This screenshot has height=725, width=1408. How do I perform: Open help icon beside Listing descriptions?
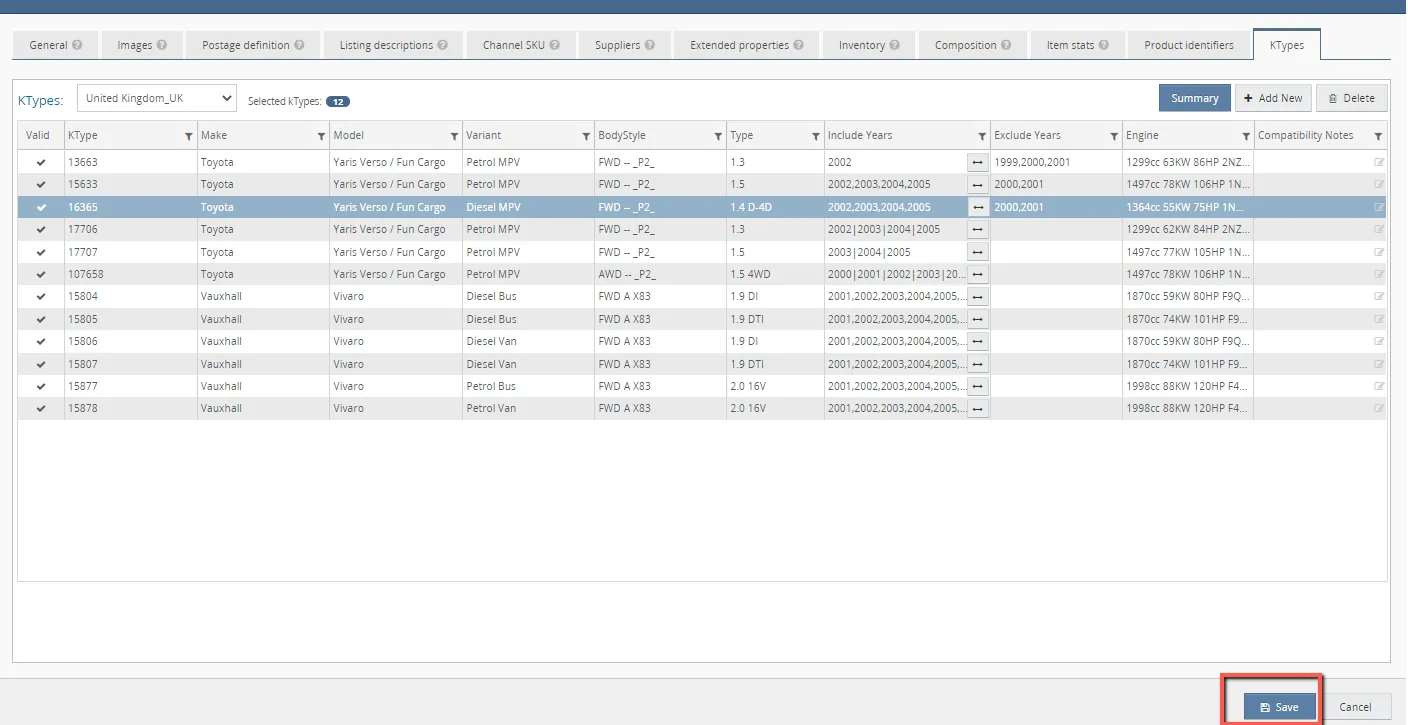pyautogui.click(x=443, y=45)
